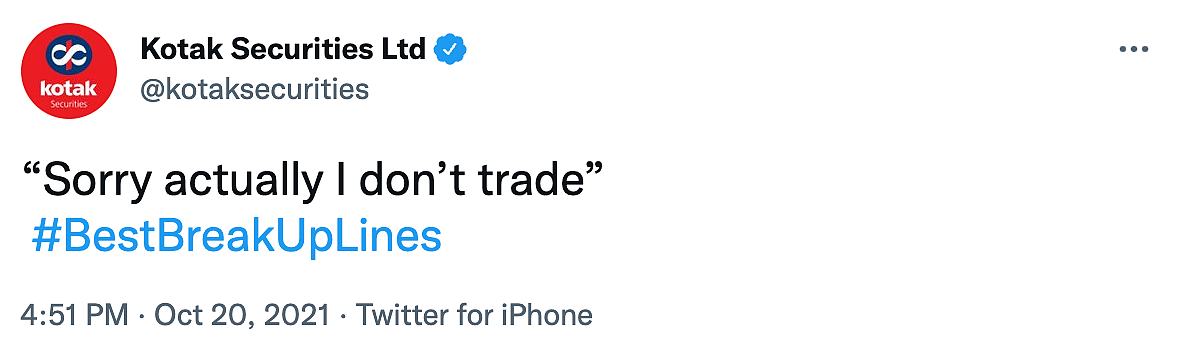
Task: Click the 4:51 PM timestamp
Action: point(75,315)
